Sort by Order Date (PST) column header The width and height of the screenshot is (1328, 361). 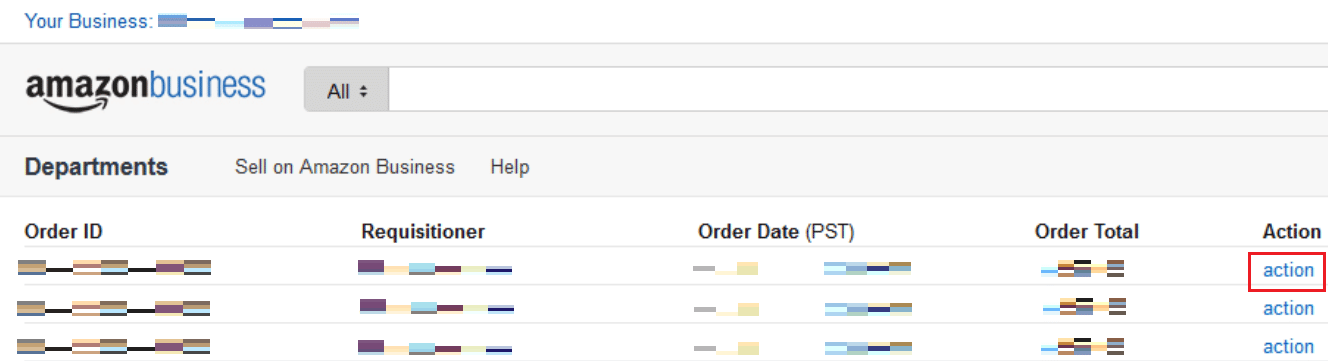coord(776,232)
